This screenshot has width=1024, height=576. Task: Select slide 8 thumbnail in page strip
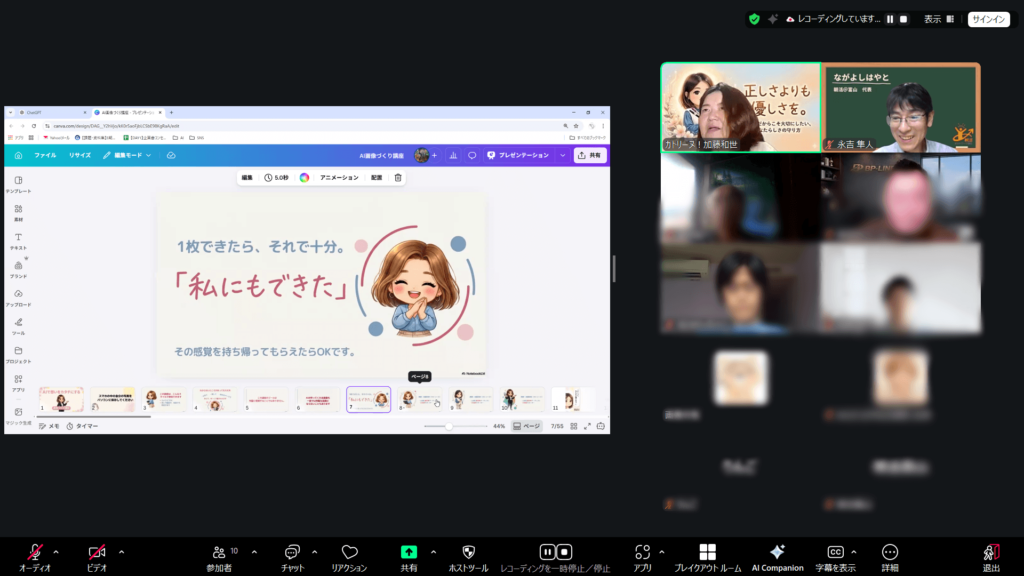(x=419, y=399)
